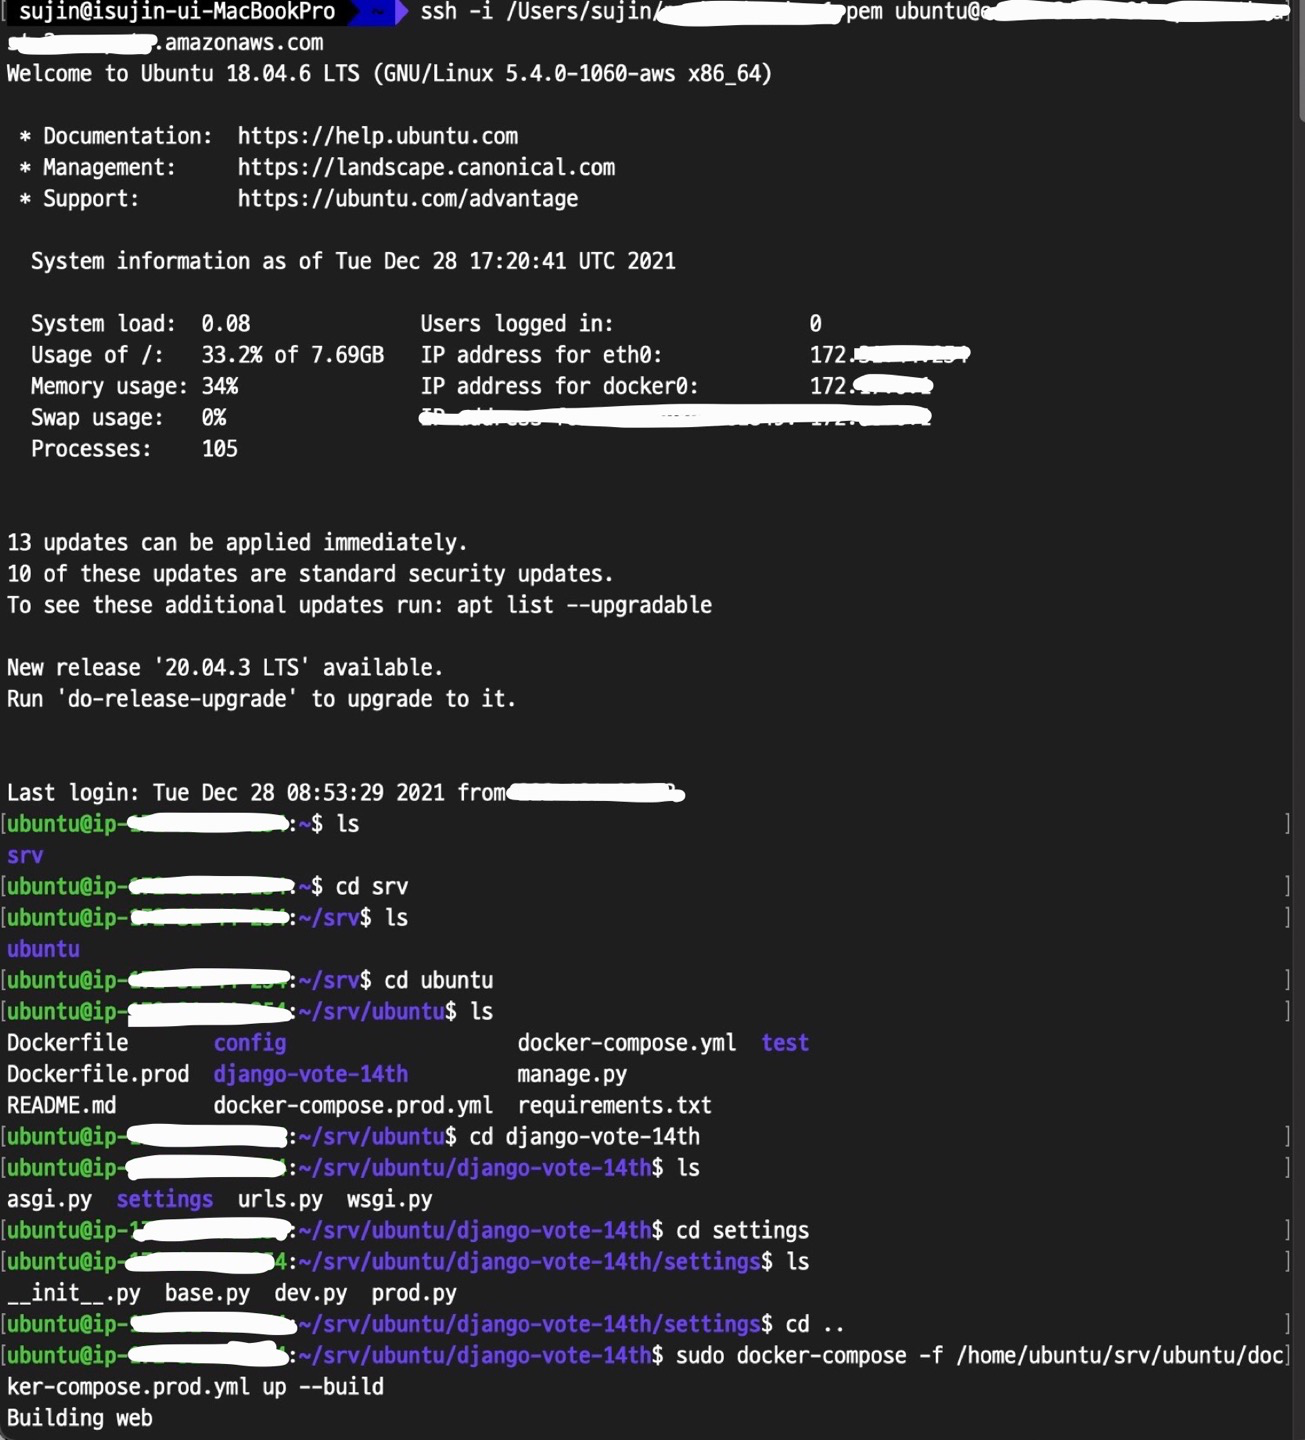
Task: Select the Dockerfile.prod filename
Action: tap(98, 1073)
